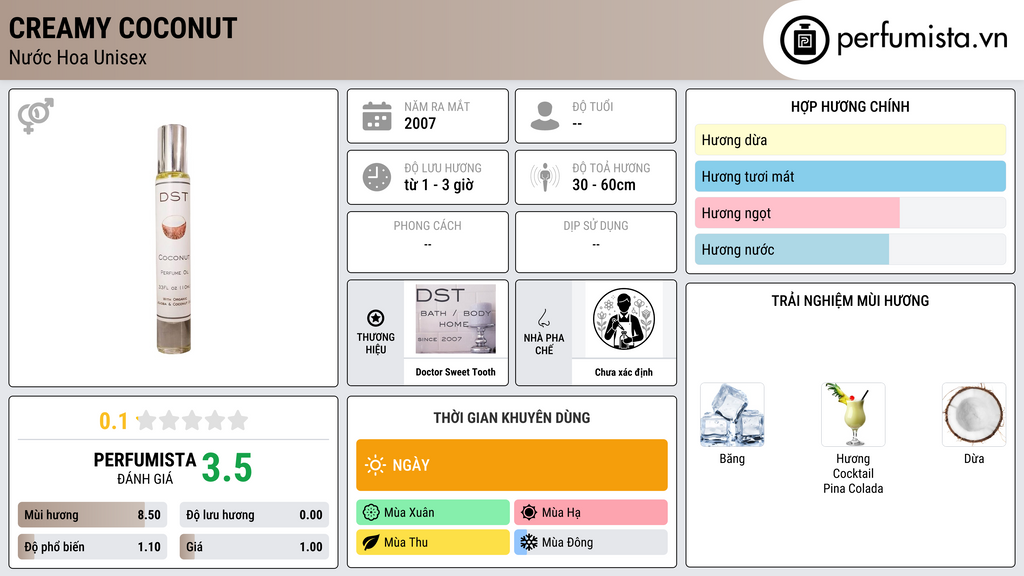Click the Creamy Coconut bottle image
This screenshot has height=576, width=1024.
pos(174,238)
